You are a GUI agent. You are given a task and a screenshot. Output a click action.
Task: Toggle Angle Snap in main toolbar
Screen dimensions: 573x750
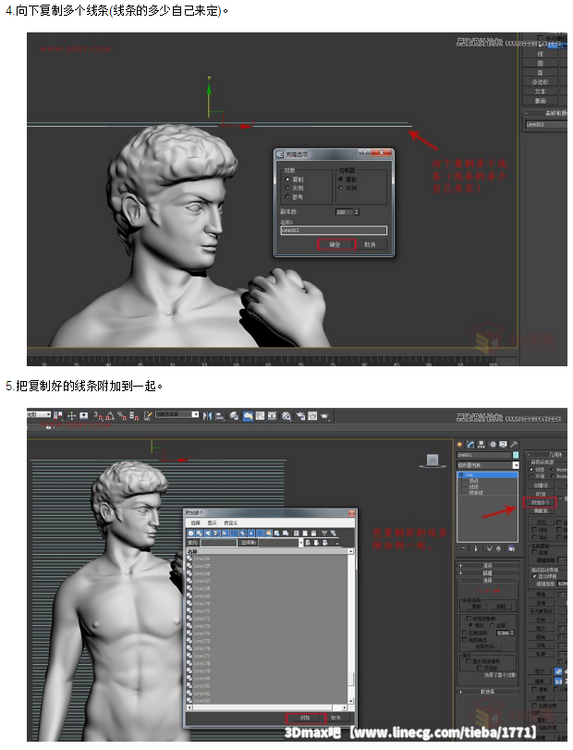(110, 416)
